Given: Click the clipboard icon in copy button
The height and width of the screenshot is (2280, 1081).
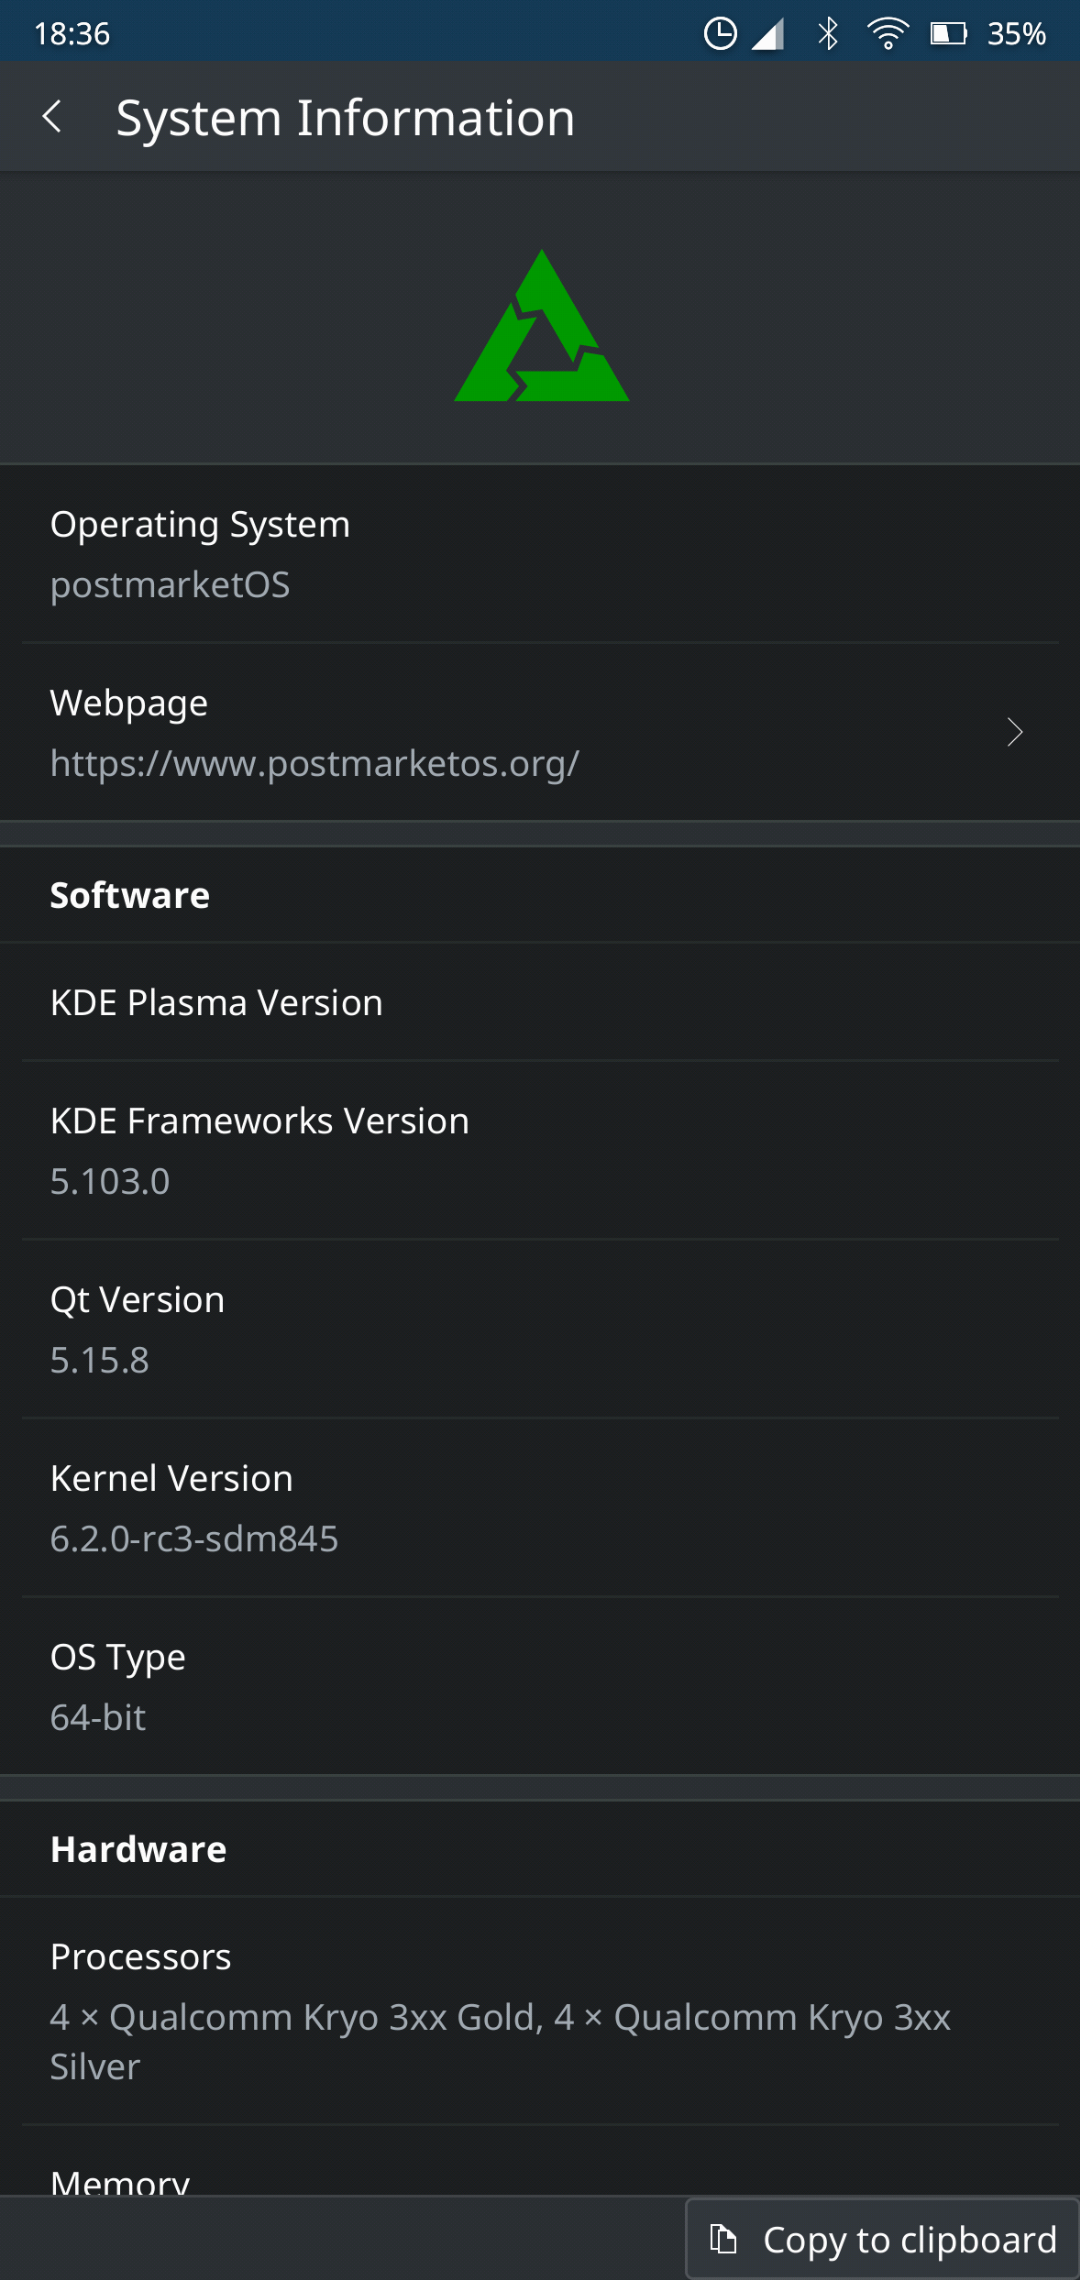Looking at the screenshot, I should [x=723, y=2239].
